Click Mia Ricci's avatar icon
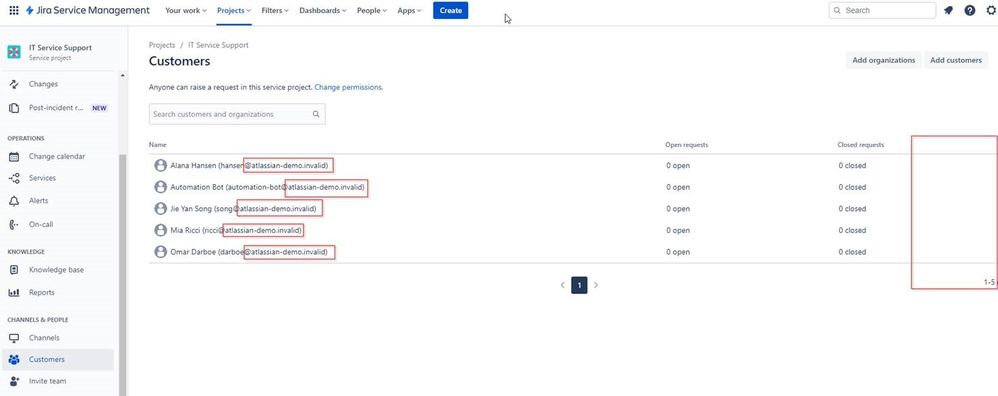Image resolution: width=998 pixels, height=396 pixels. click(x=160, y=230)
